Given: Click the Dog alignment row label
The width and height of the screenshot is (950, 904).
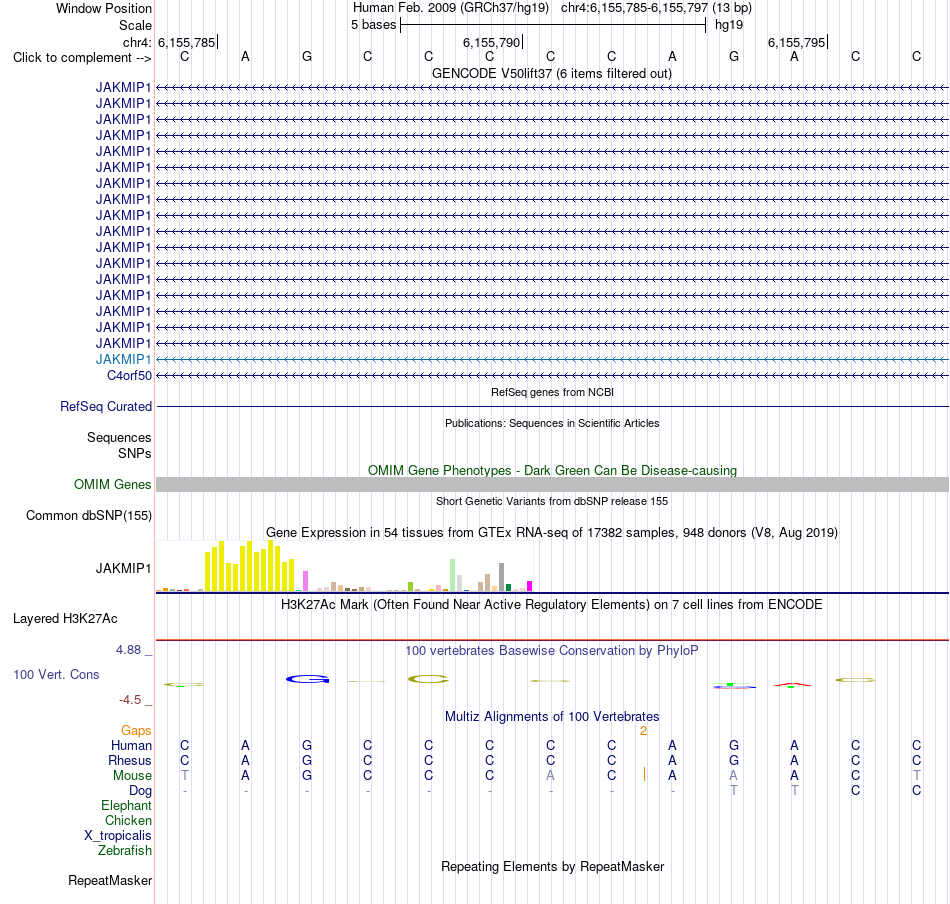Looking at the screenshot, I should (141, 791).
